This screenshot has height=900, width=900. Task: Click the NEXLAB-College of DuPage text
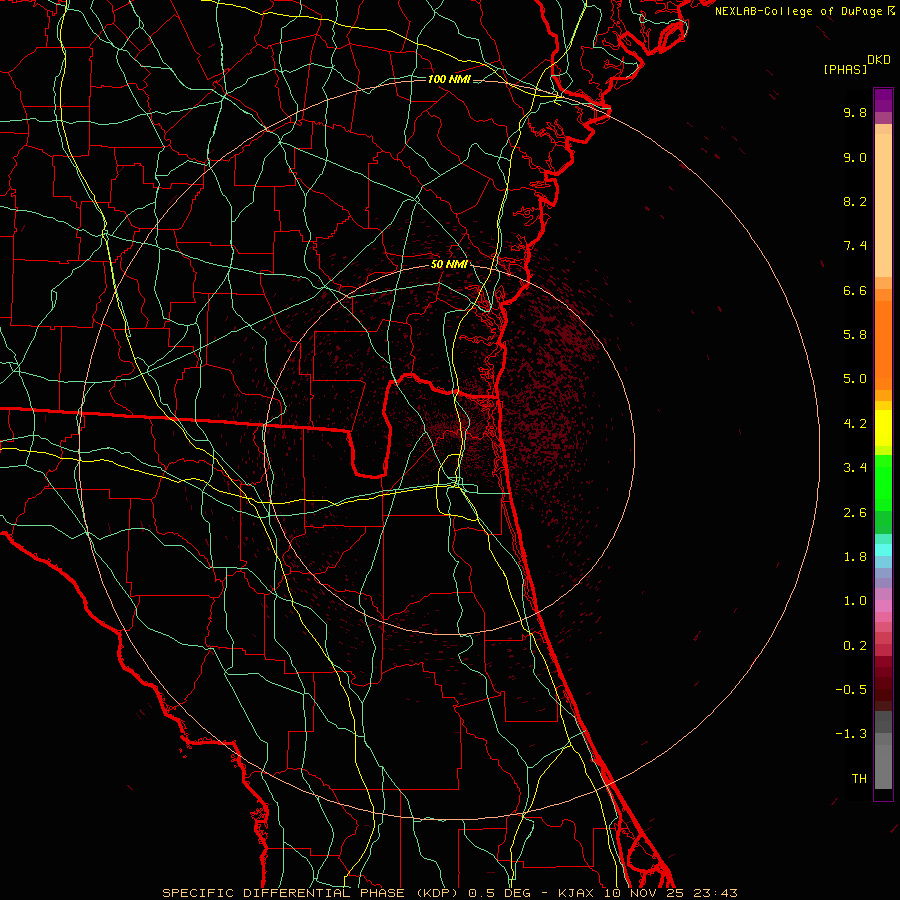pyautogui.click(x=799, y=10)
